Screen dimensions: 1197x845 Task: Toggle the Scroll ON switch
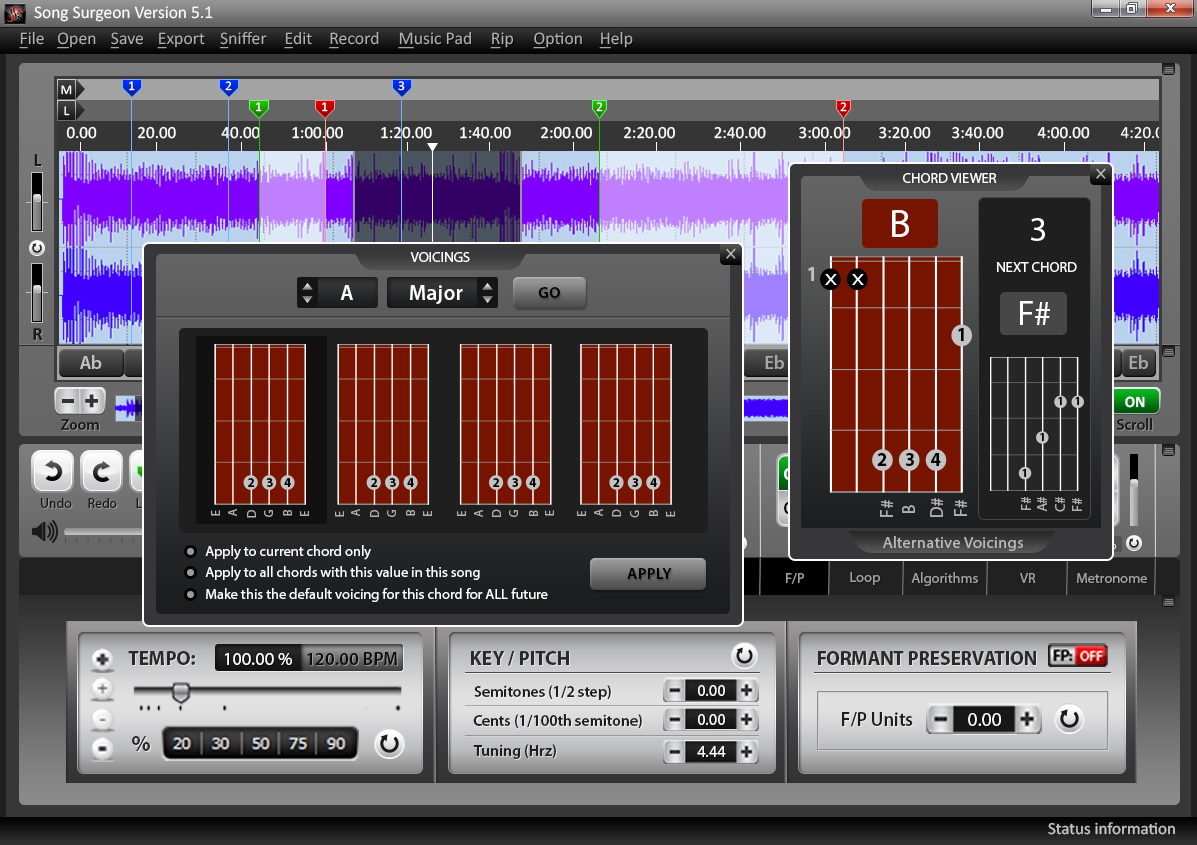pos(1135,402)
